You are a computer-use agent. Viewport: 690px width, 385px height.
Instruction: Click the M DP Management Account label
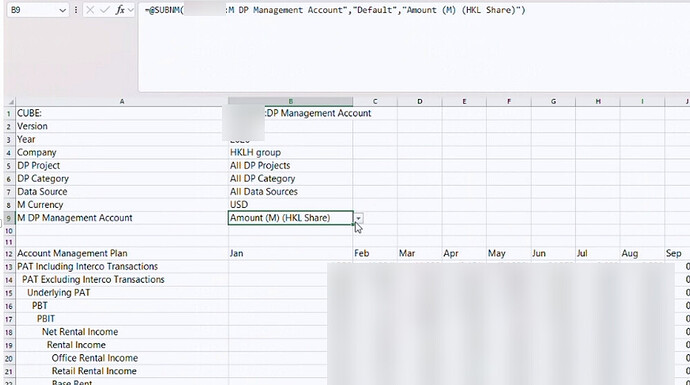[x=122, y=218]
